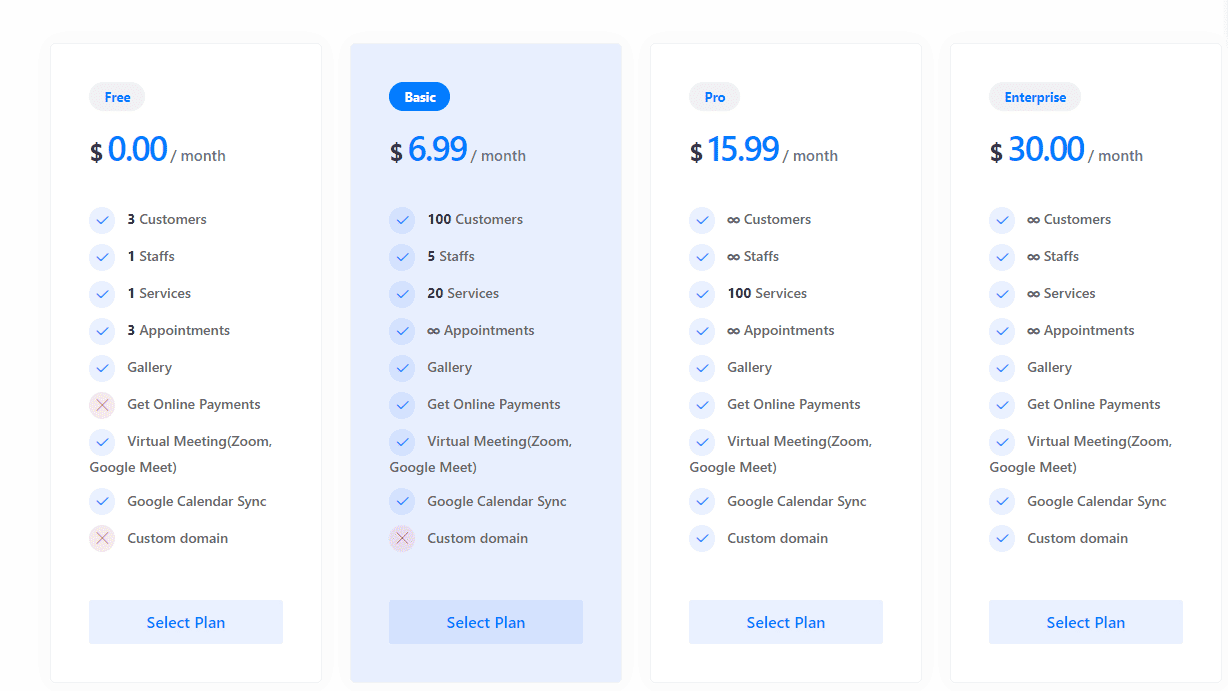Select Plan for the Basic tier
Screen dimensions: 1228x691
485,622
